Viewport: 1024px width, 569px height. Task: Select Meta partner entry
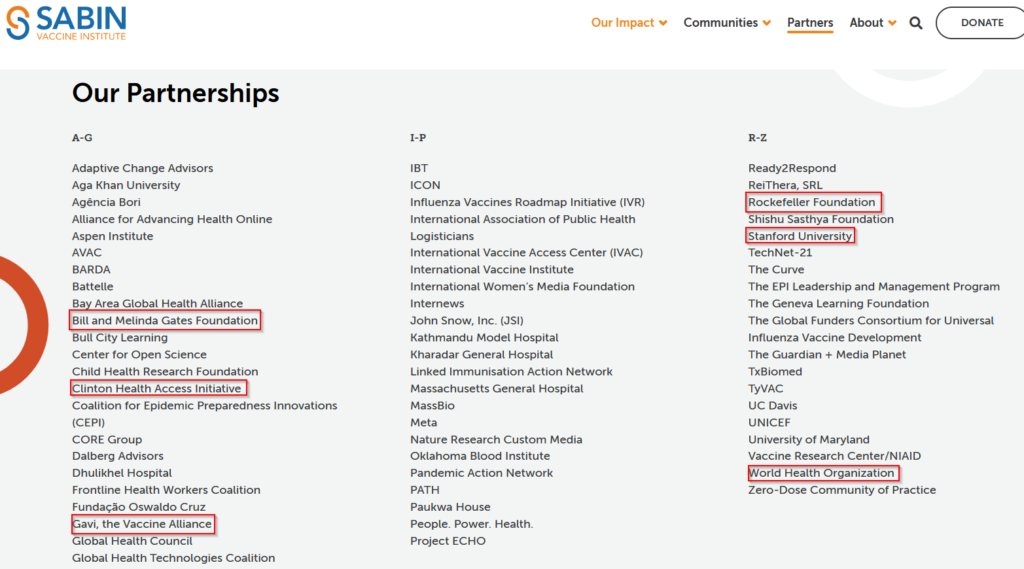pos(423,422)
